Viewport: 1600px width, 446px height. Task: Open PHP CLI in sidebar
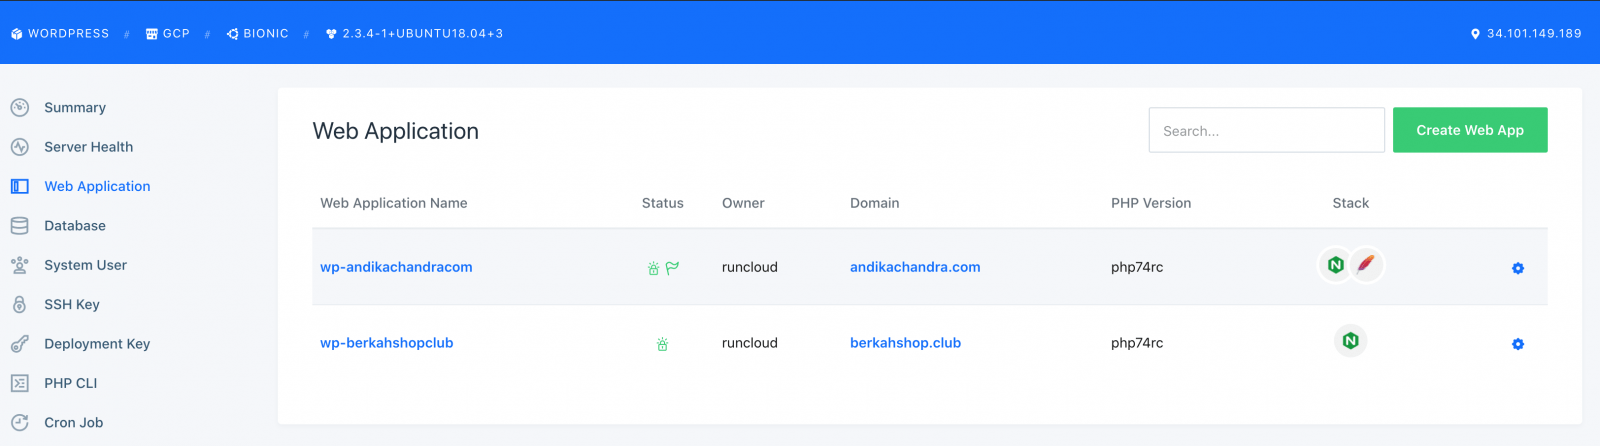click(71, 383)
